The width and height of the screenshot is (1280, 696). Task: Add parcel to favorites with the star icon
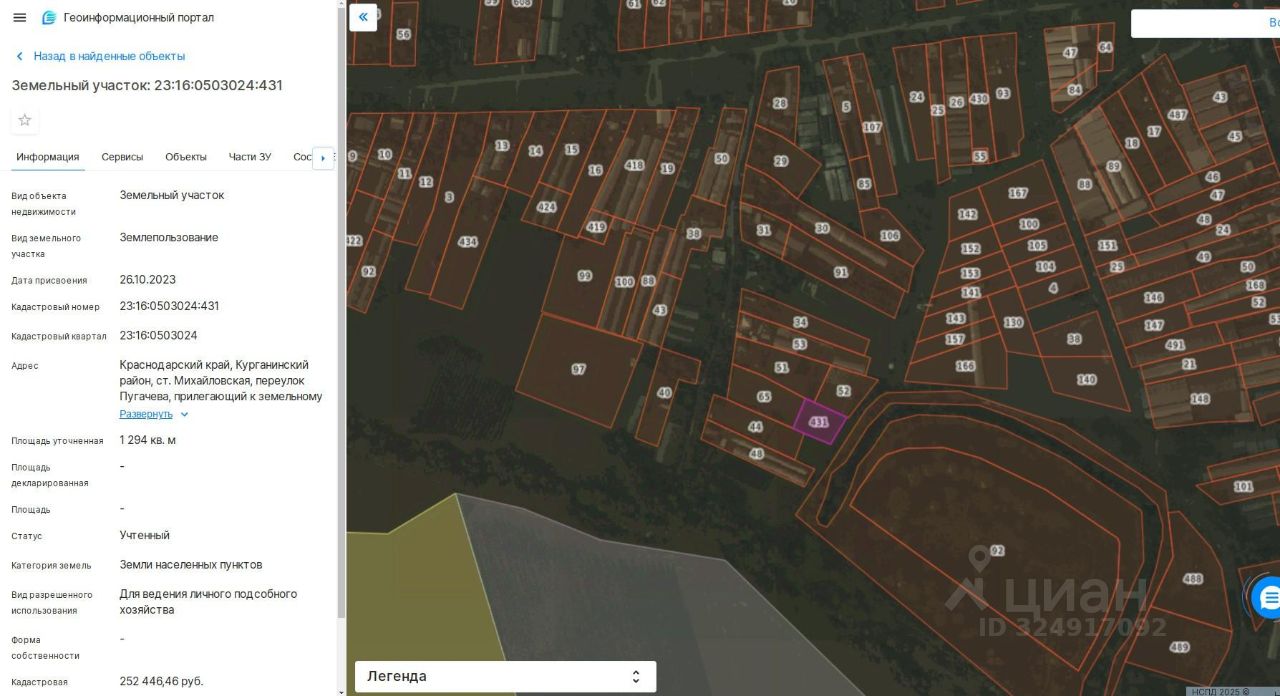tap(25, 120)
